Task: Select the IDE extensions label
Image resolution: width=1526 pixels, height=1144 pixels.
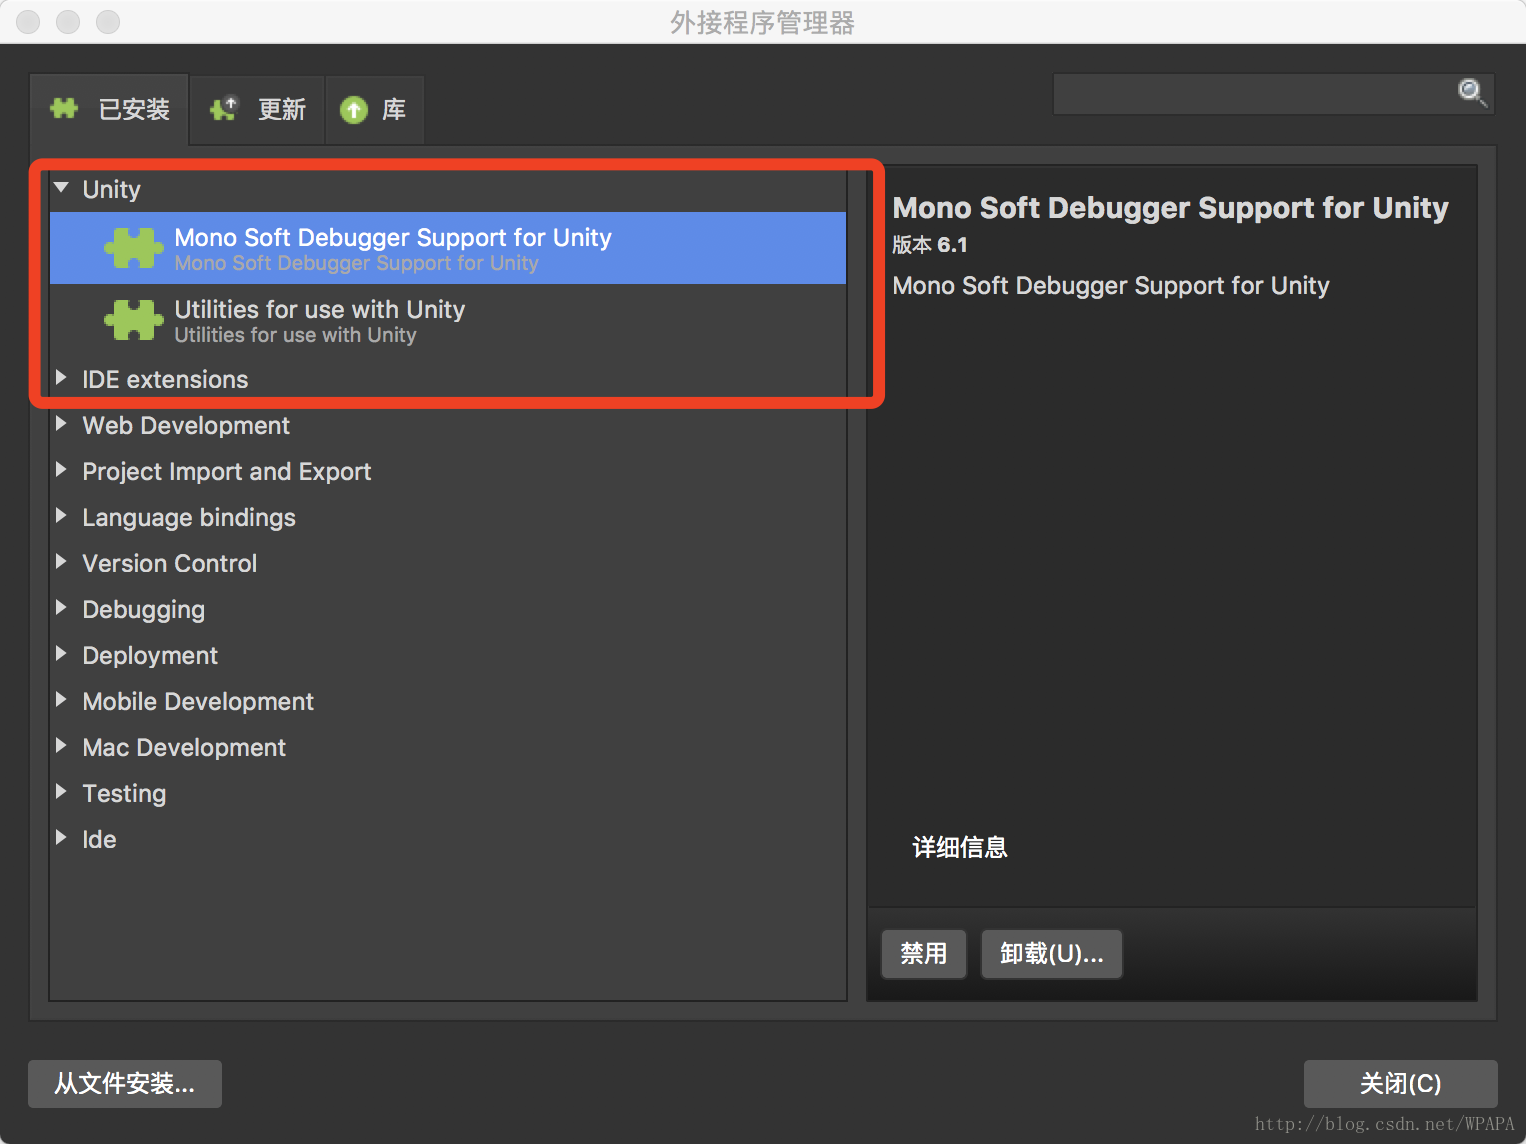Action: [x=165, y=379]
